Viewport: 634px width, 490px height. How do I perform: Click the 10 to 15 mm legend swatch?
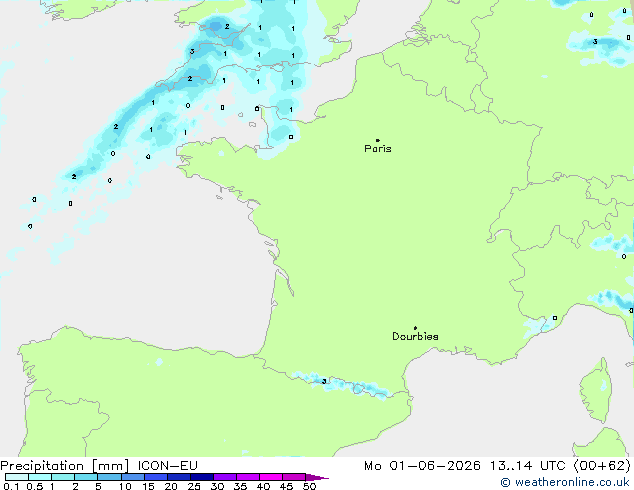click(x=132, y=477)
